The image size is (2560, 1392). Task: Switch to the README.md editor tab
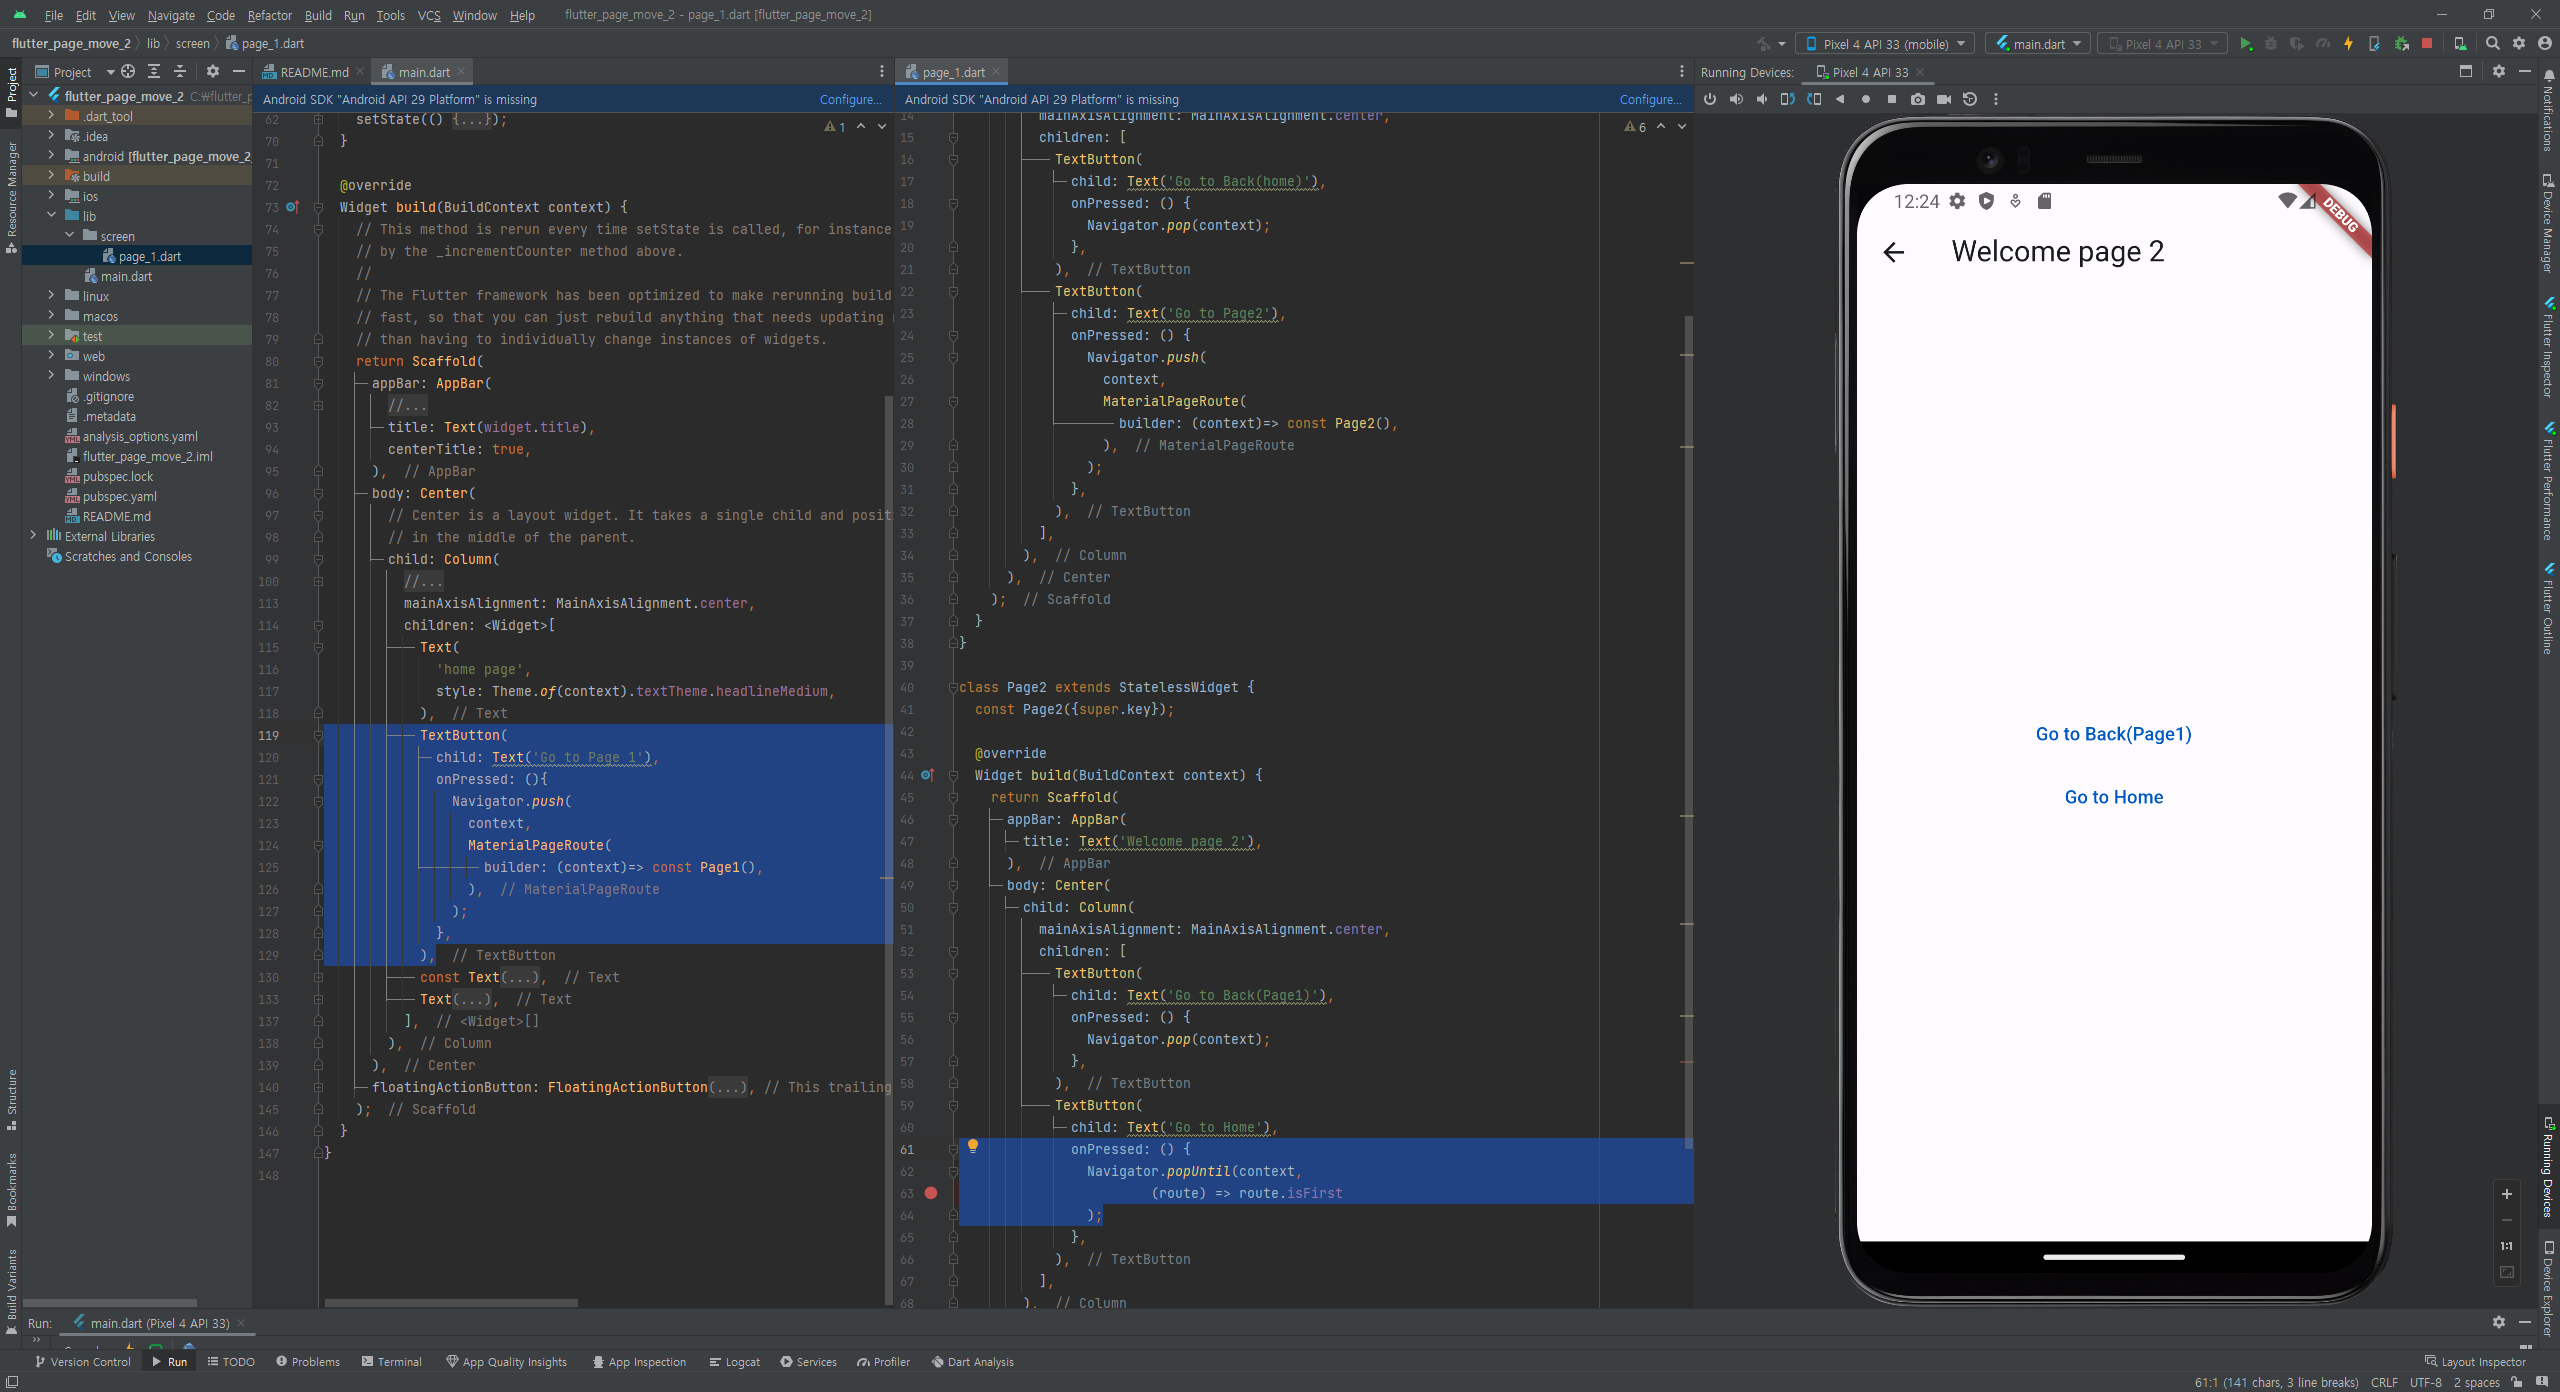coord(313,72)
